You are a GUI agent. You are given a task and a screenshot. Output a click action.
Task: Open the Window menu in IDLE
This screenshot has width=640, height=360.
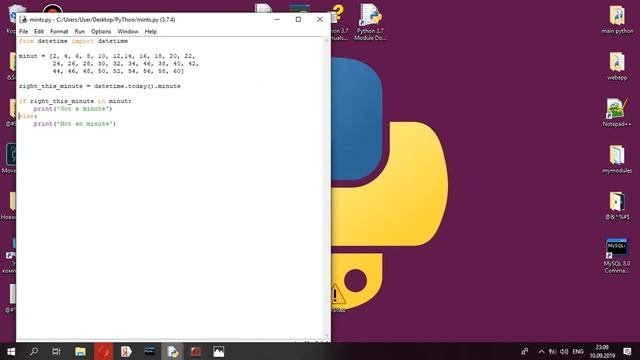pos(128,31)
